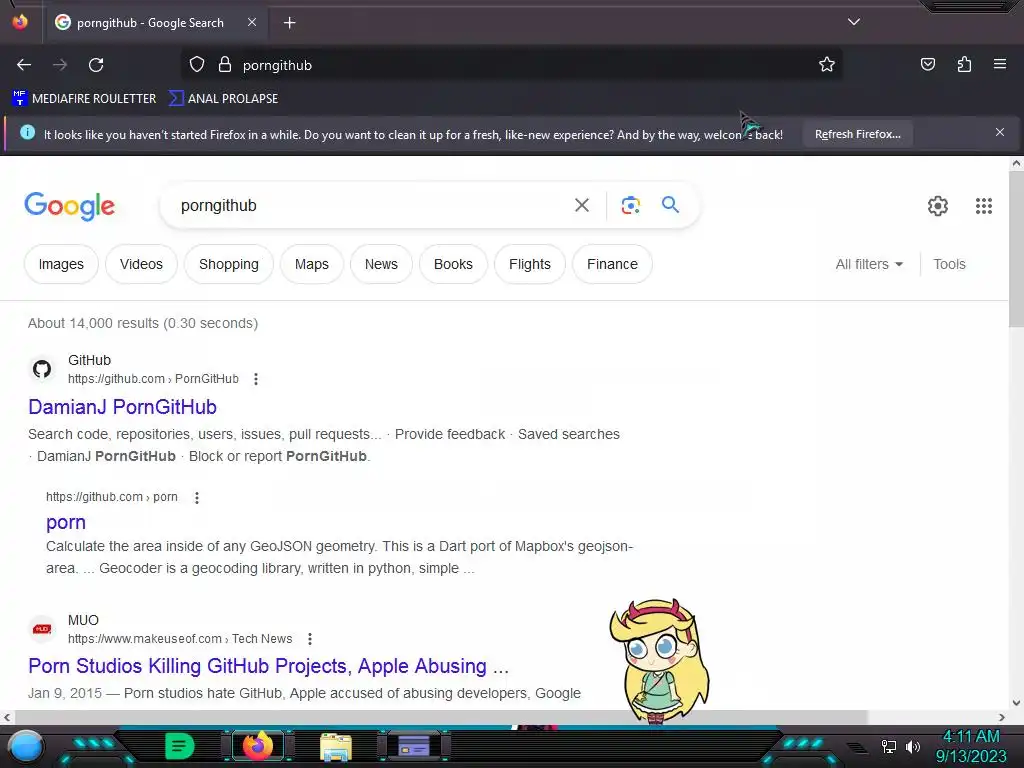Viewport: 1024px width, 768px height.
Task: Expand the All filters dropdown
Action: 869,264
